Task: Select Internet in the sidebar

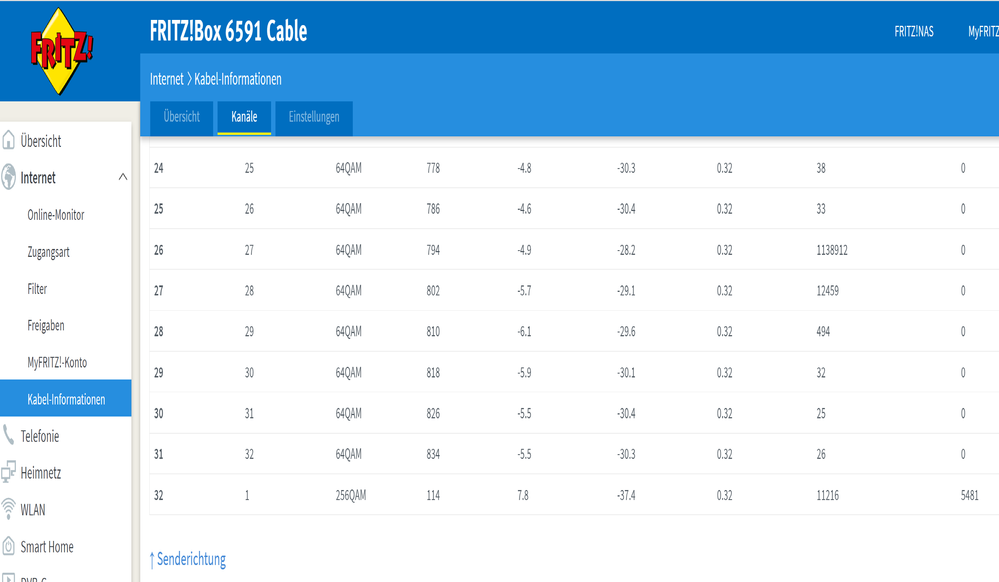Action: tap(38, 178)
